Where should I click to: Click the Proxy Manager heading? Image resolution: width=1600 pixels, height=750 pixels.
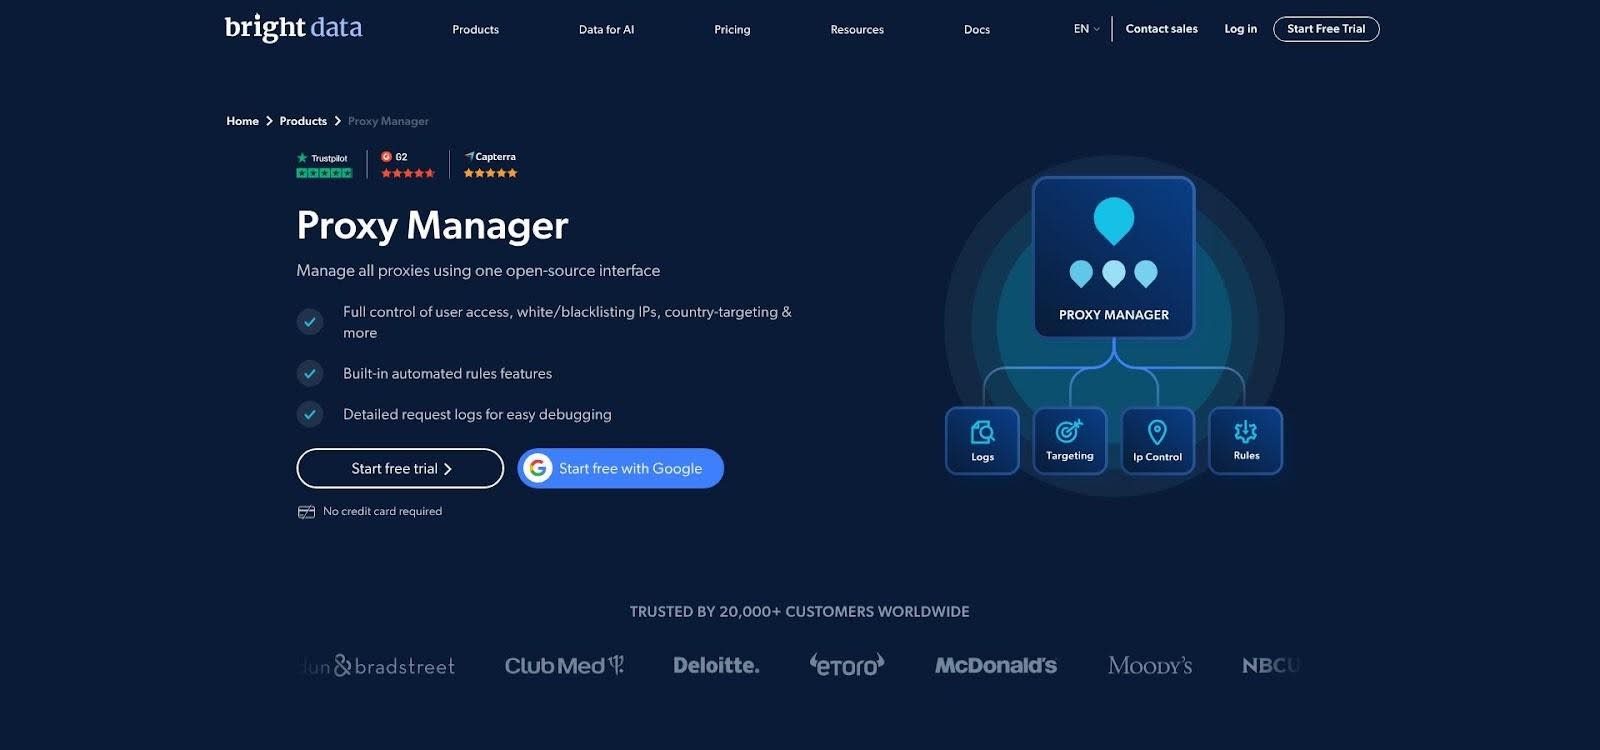[432, 225]
